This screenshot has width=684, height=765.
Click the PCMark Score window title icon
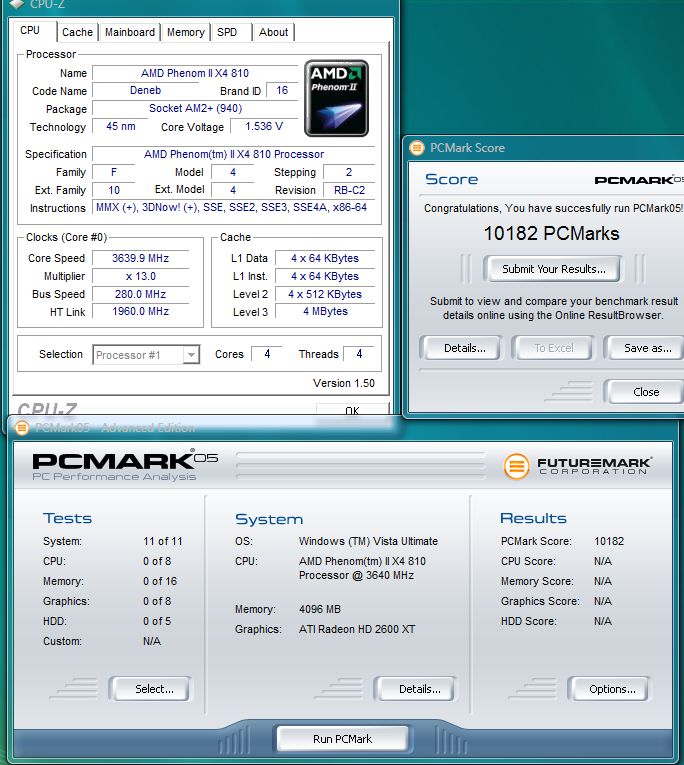click(x=417, y=147)
